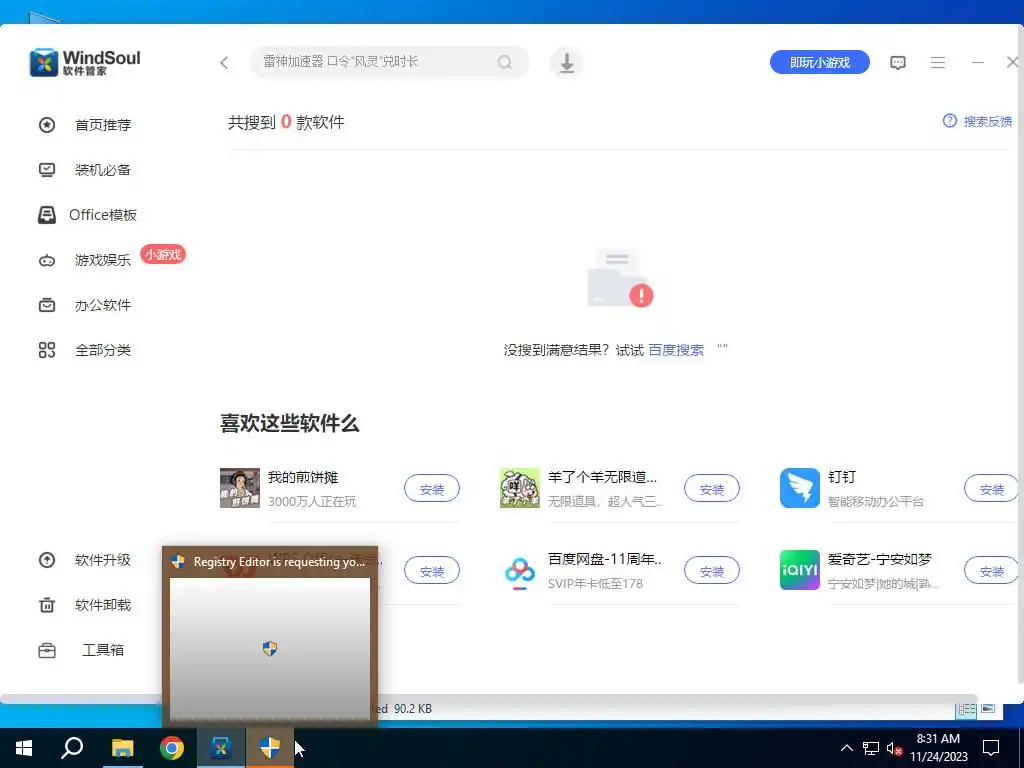This screenshot has height=768, width=1024.
Task: Open the Windows Start menu
Action: click(24, 748)
